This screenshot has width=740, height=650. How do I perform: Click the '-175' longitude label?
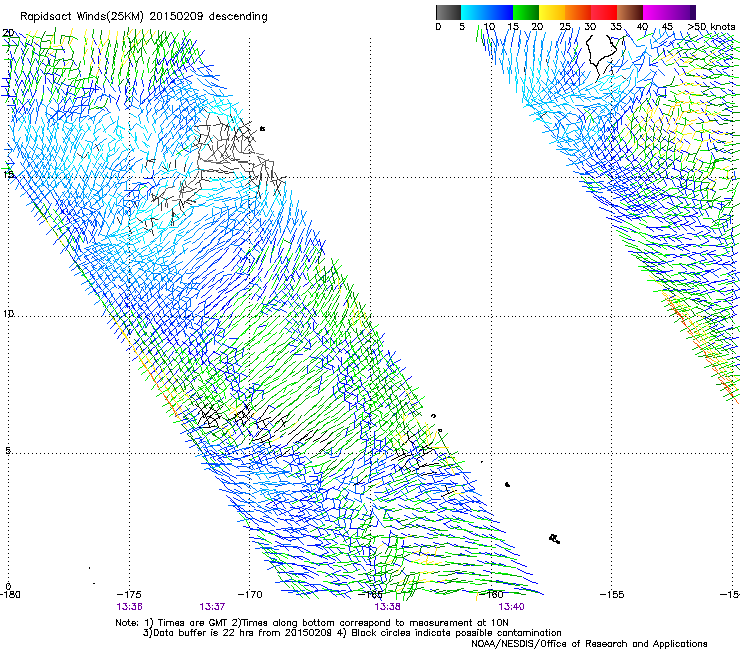[129, 595]
